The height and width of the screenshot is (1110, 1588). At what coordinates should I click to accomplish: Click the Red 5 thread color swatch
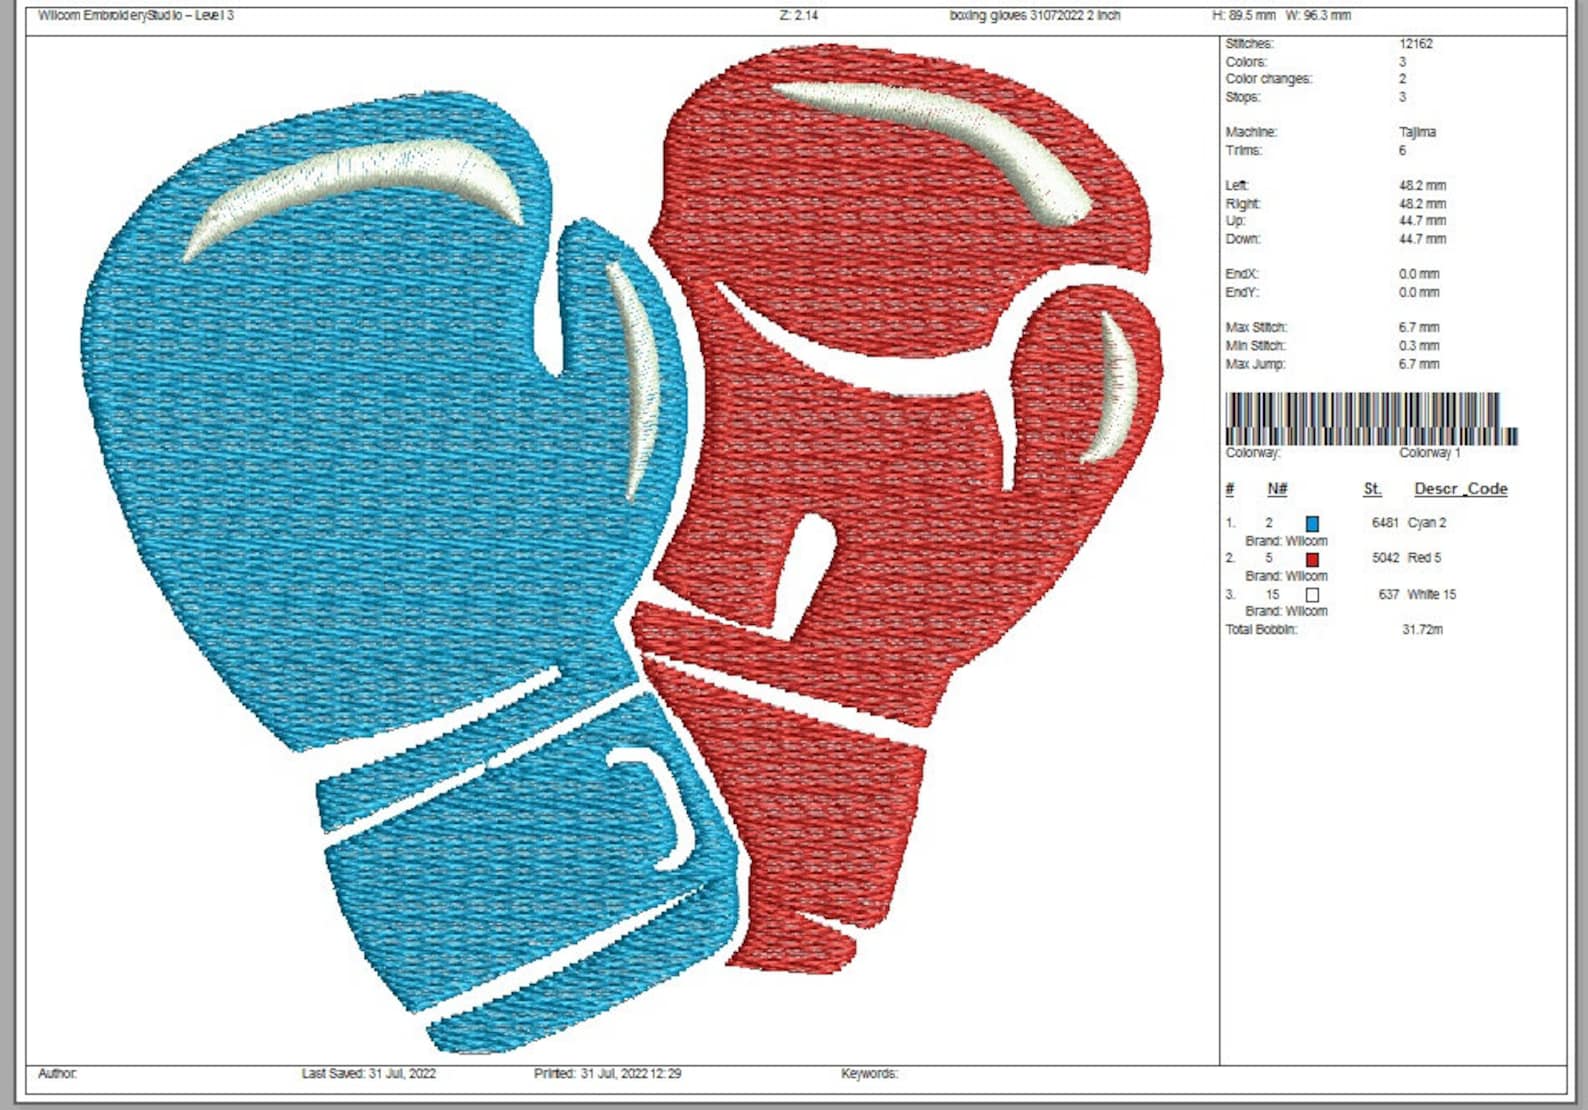click(x=1312, y=559)
